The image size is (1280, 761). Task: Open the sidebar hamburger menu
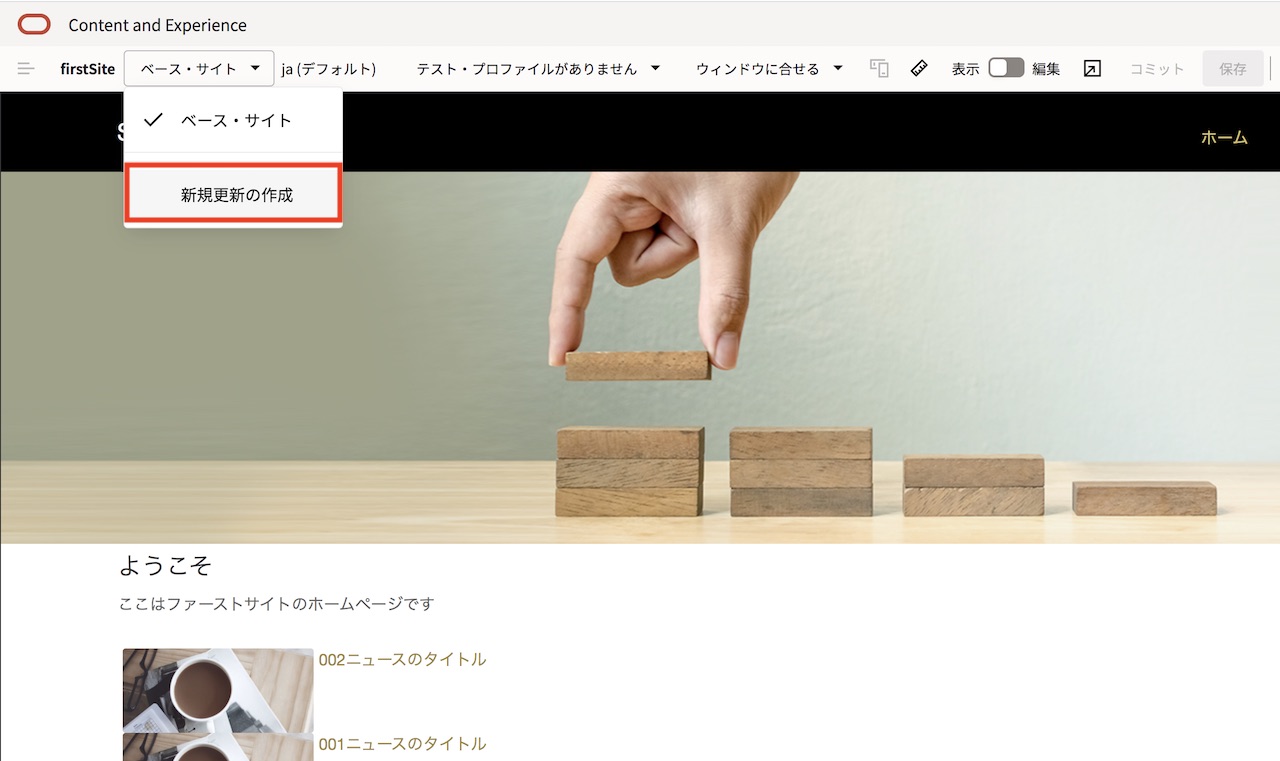coord(26,68)
